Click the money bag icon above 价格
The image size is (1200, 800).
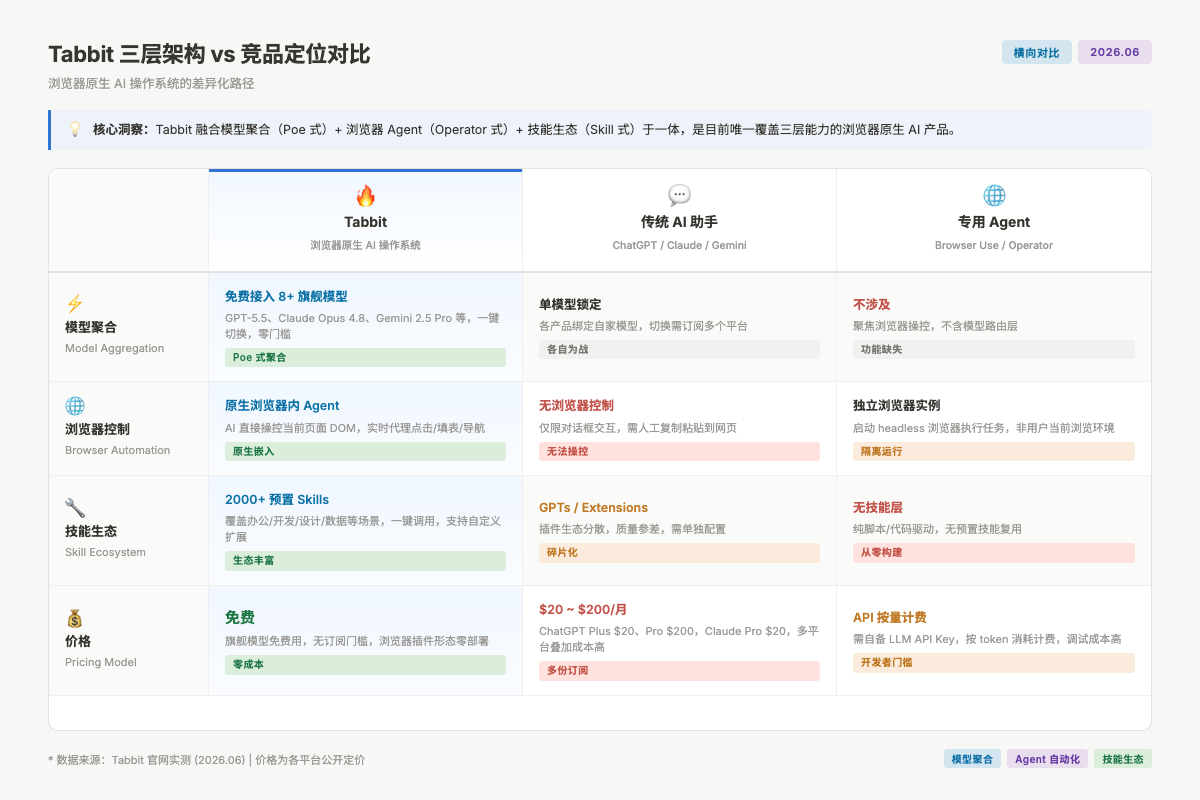tap(75, 618)
